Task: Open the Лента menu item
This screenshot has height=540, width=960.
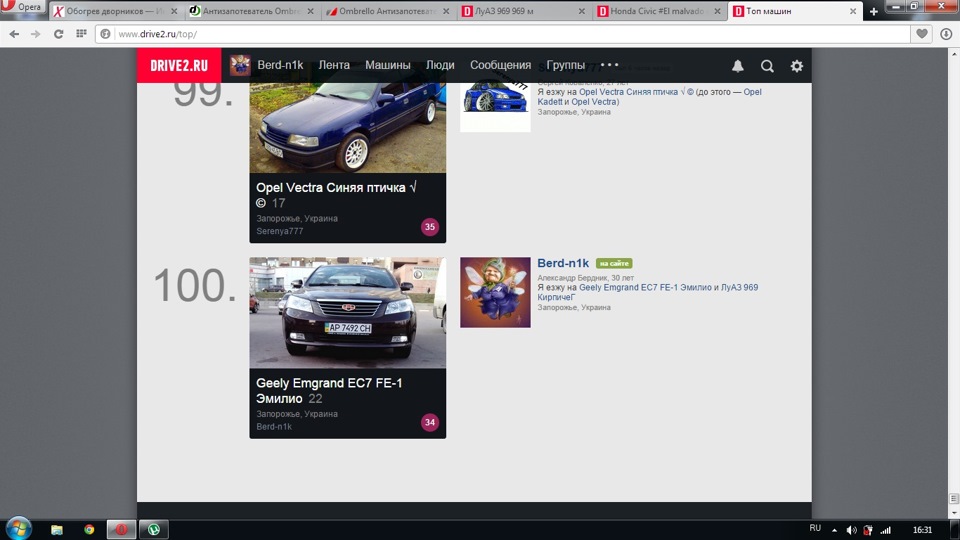Action: click(x=334, y=65)
